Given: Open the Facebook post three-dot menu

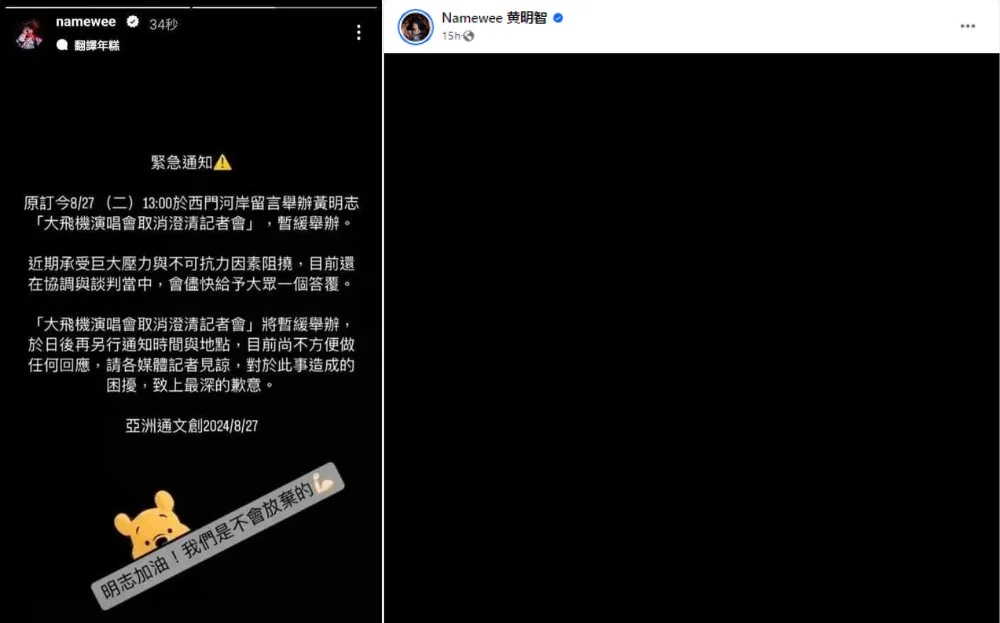Looking at the screenshot, I should (967, 26).
